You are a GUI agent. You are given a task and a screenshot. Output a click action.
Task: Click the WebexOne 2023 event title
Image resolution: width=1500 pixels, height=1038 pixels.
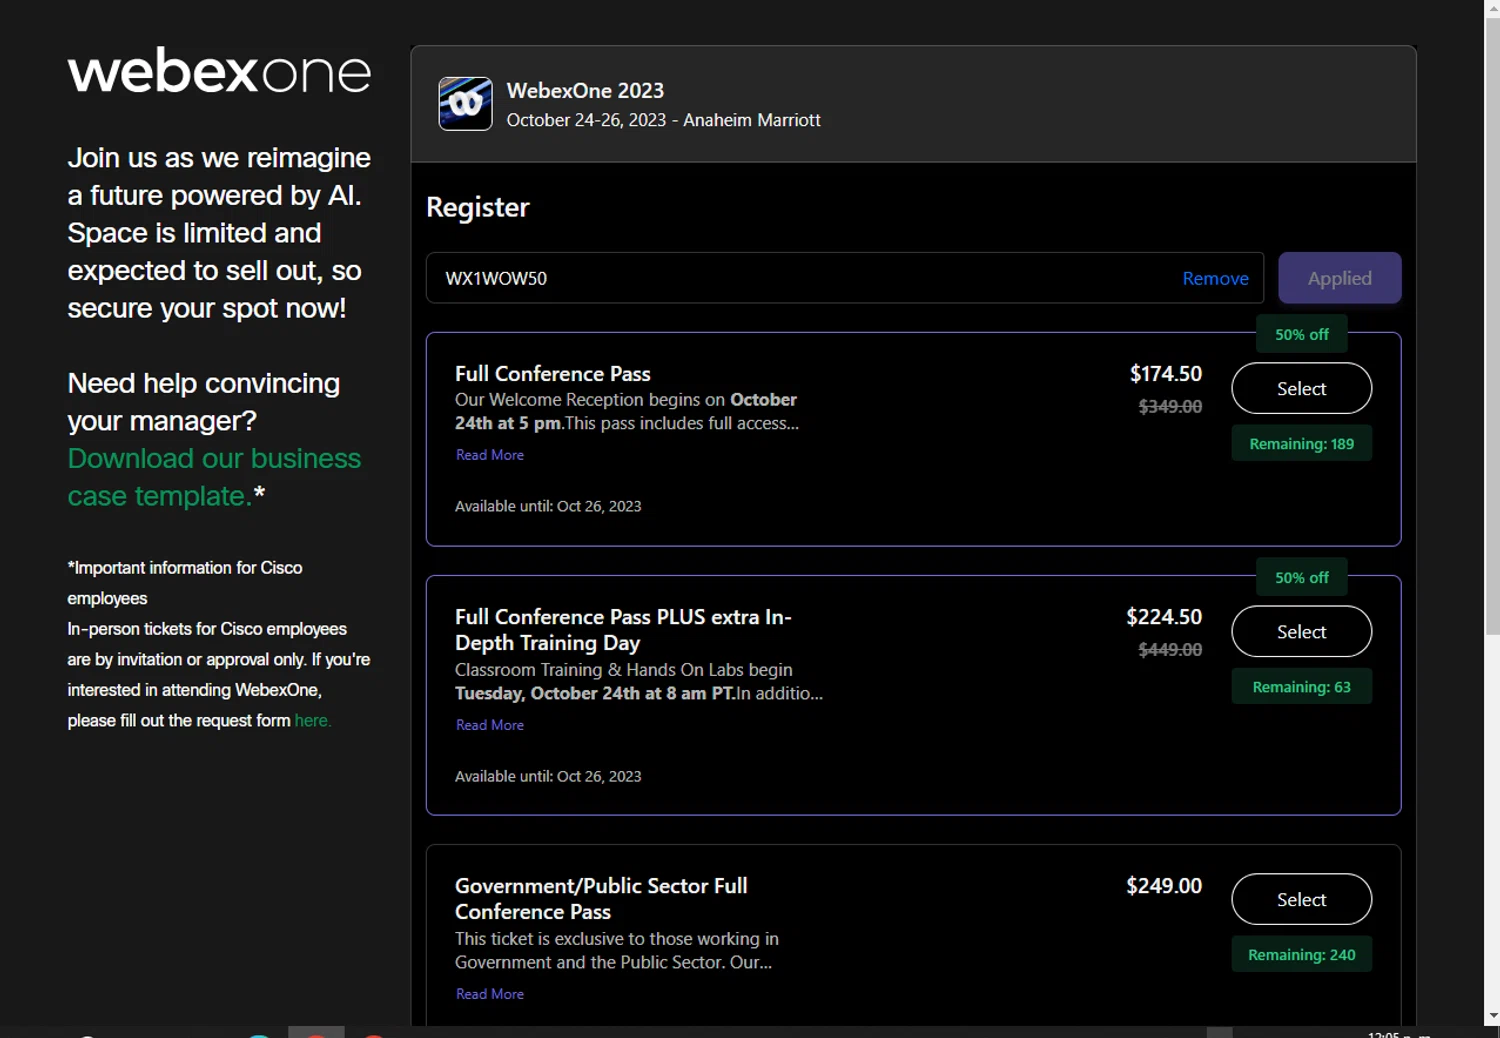[585, 91]
